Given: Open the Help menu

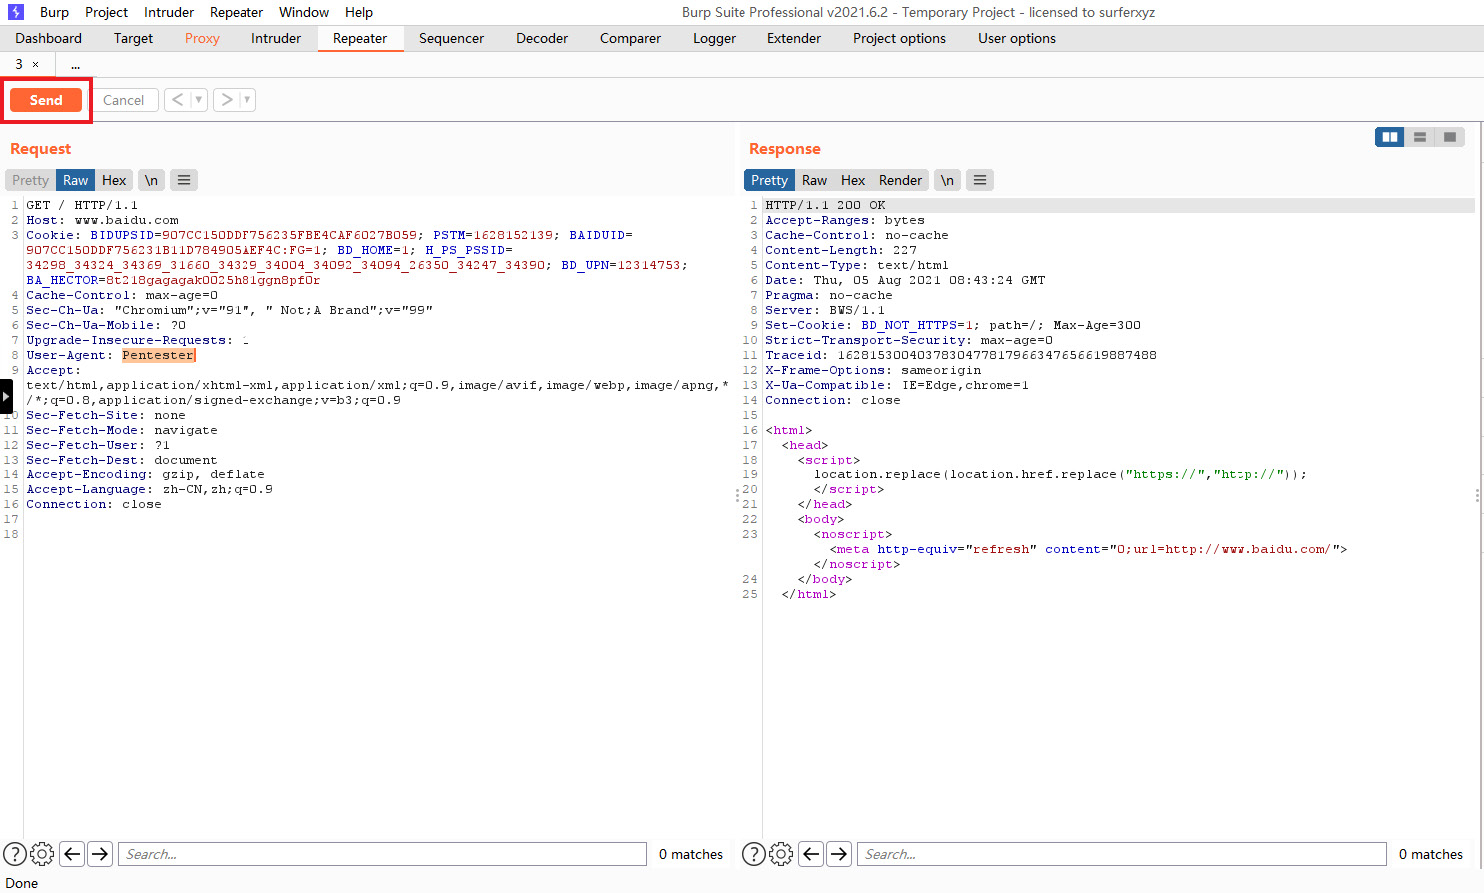Looking at the screenshot, I should pos(359,12).
